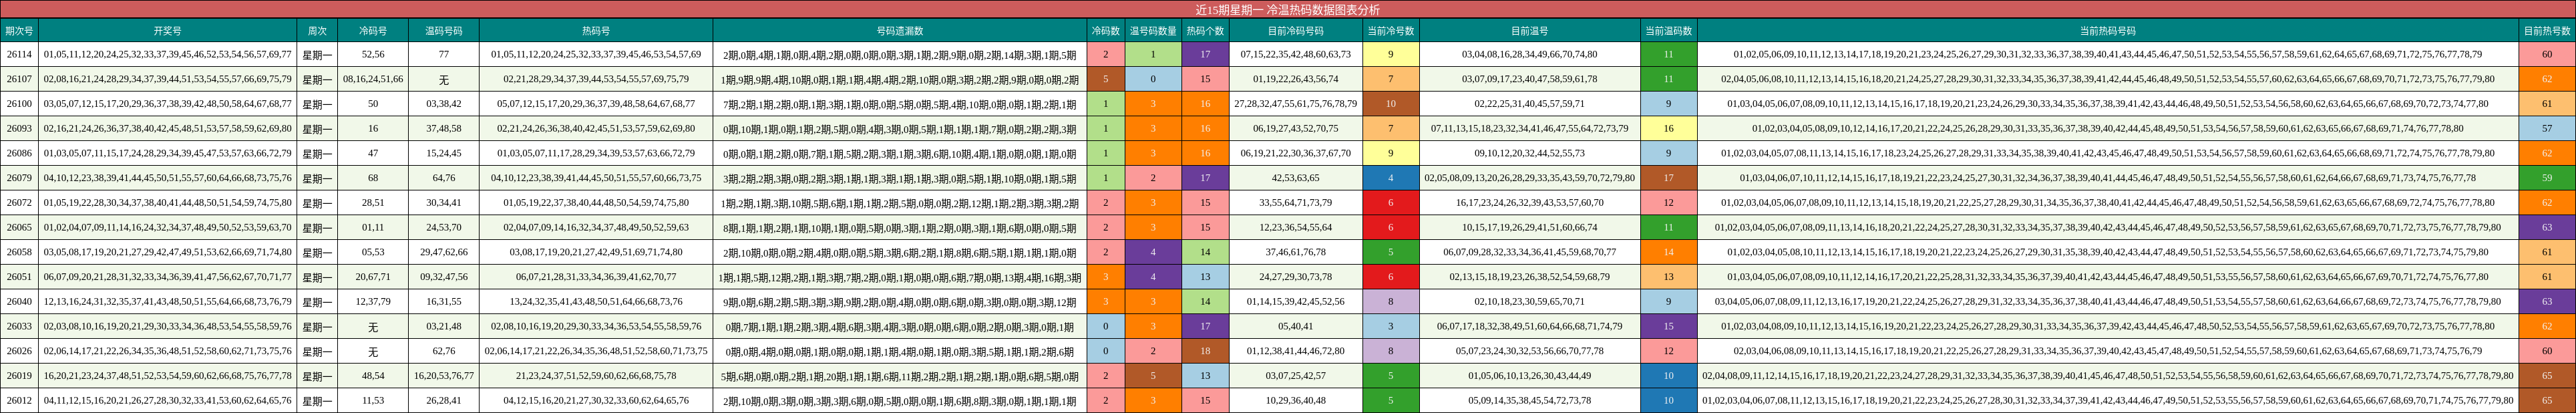Click the yellow warm count '16' in row 26093
Screen dimensions: 2576x413
click(1668, 129)
